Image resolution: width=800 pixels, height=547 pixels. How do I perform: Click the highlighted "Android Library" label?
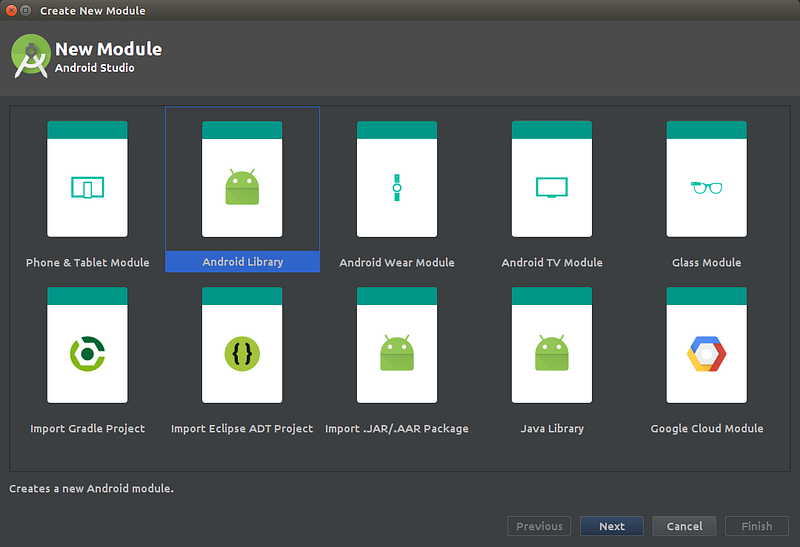click(243, 262)
